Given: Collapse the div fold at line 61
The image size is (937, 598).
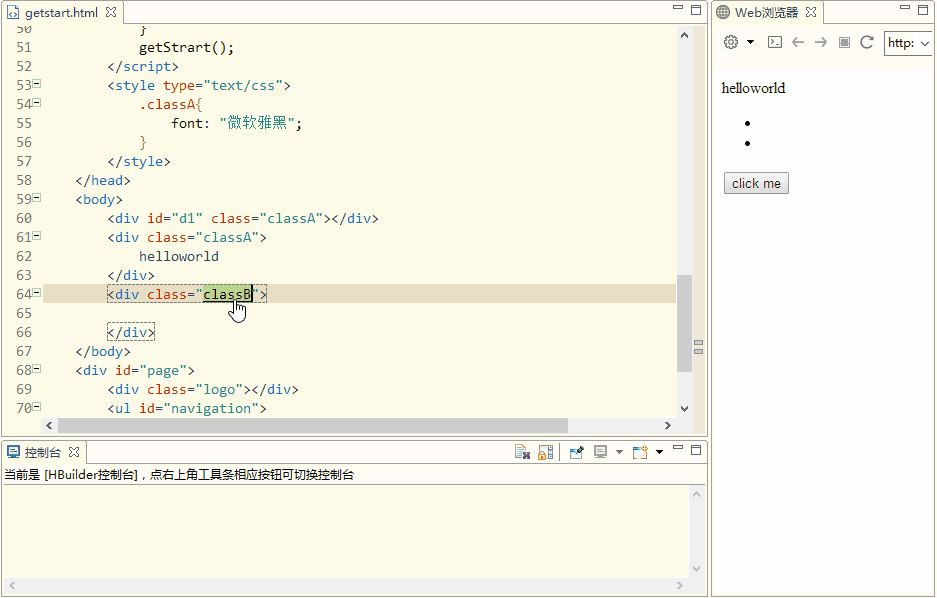Looking at the screenshot, I should [36, 236].
